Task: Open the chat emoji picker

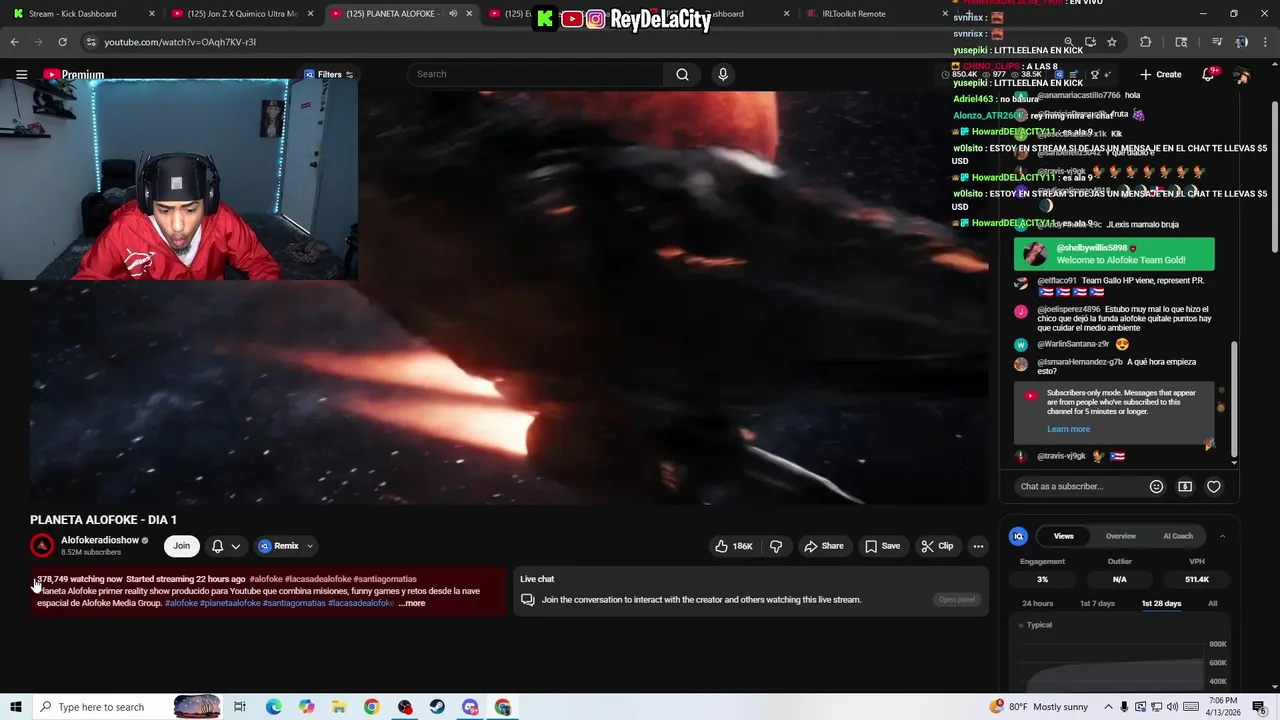Action: tap(1156, 487)
